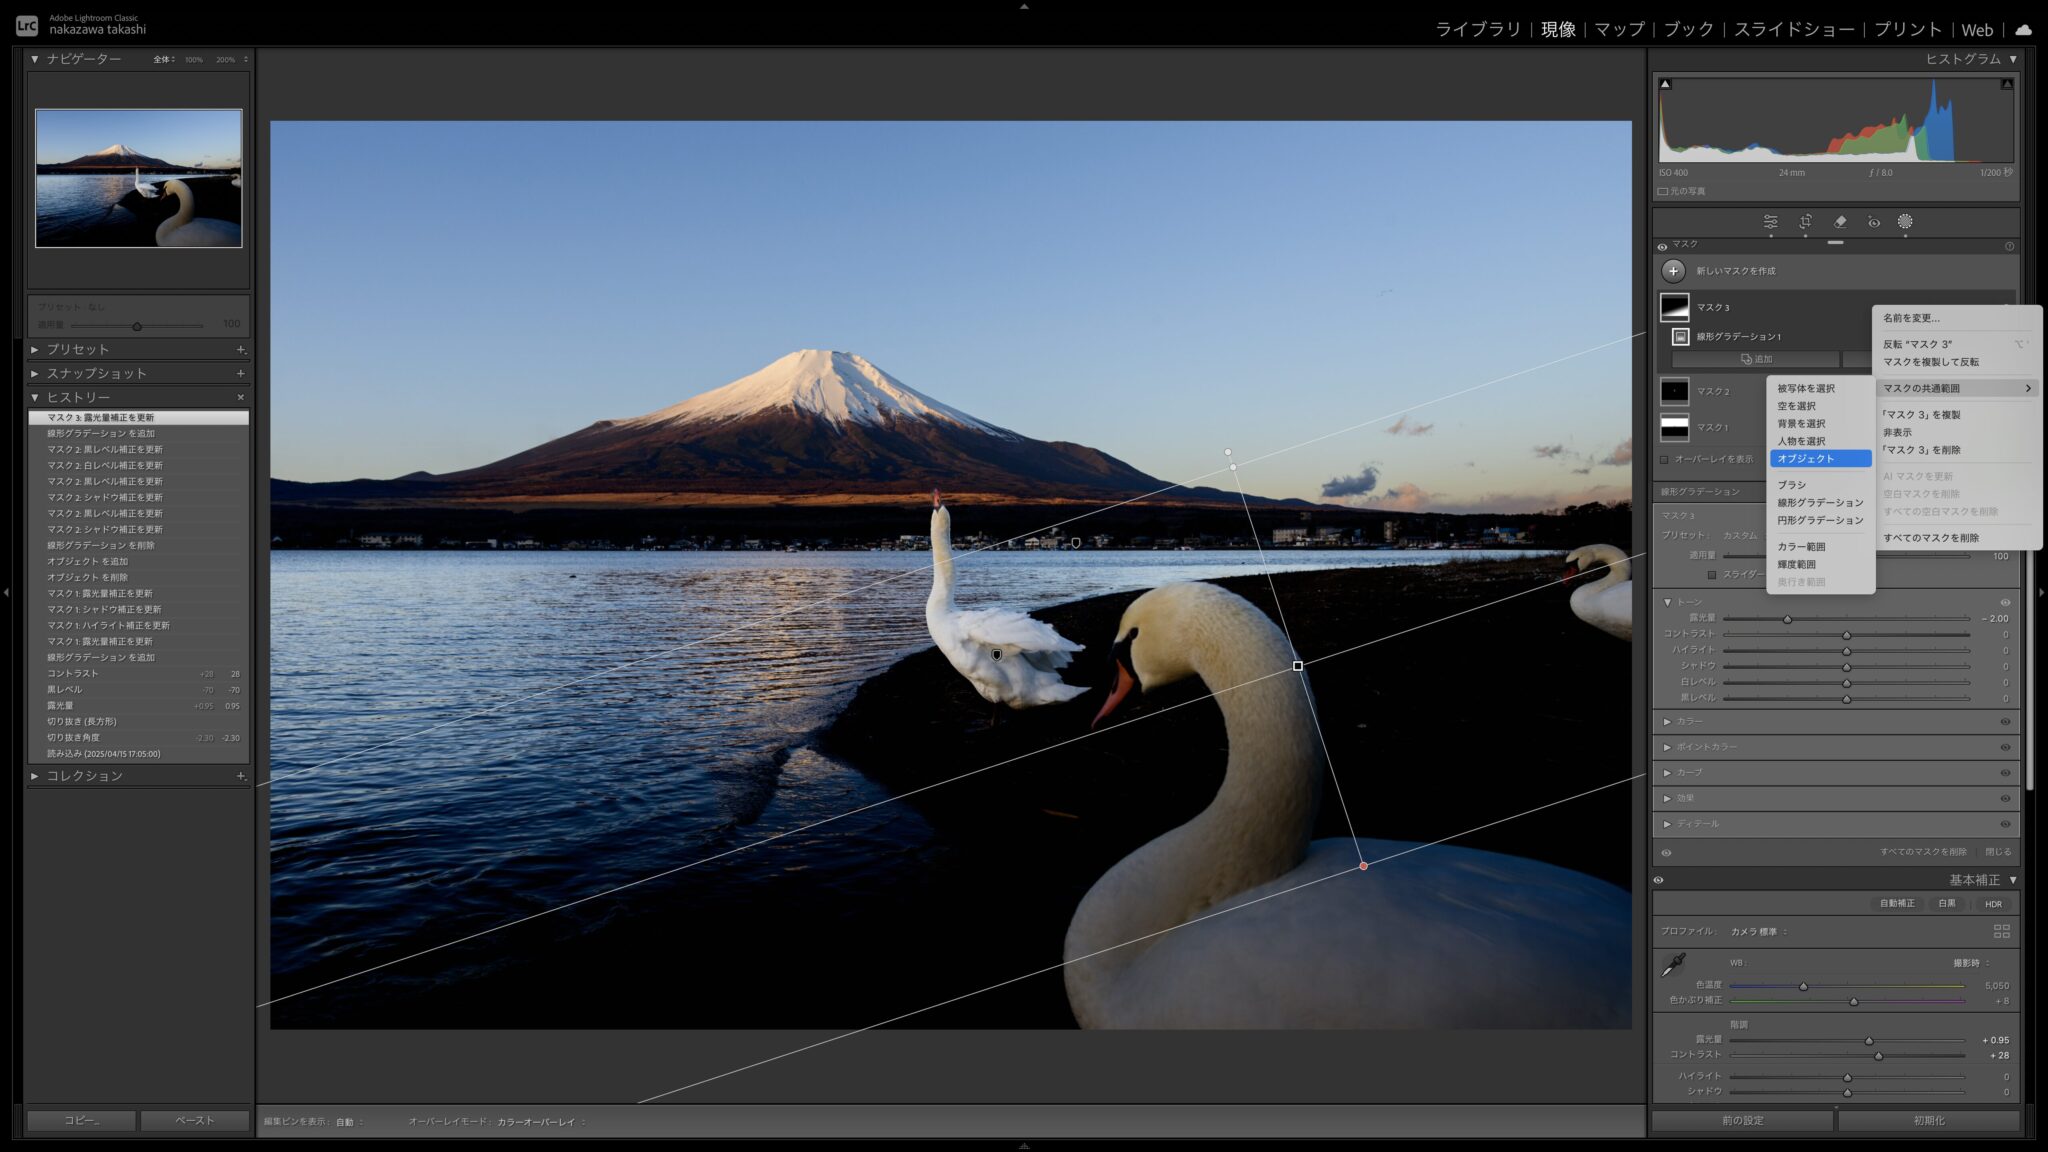This screenshot has width=2048, height=1152.
Task: Choose オブジェクト from the submenu
Action: coord(1805,459)
